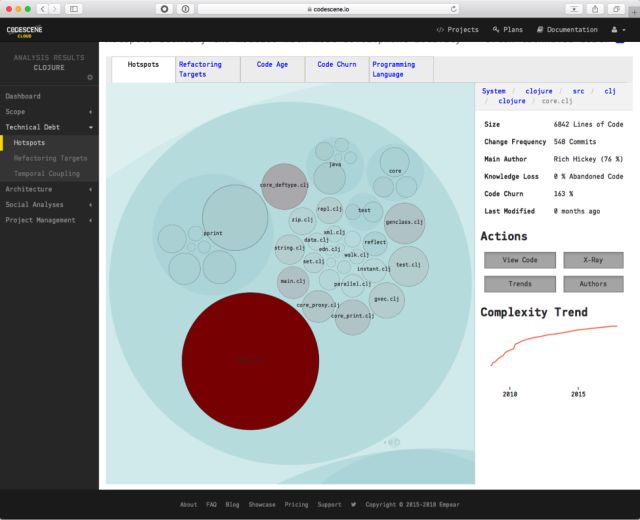Select the string.clj circle

(x=289, y=249)
